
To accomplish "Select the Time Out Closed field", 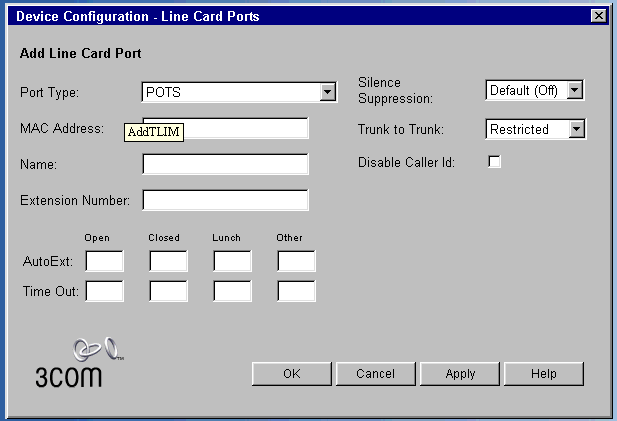I will pos(168,291).
